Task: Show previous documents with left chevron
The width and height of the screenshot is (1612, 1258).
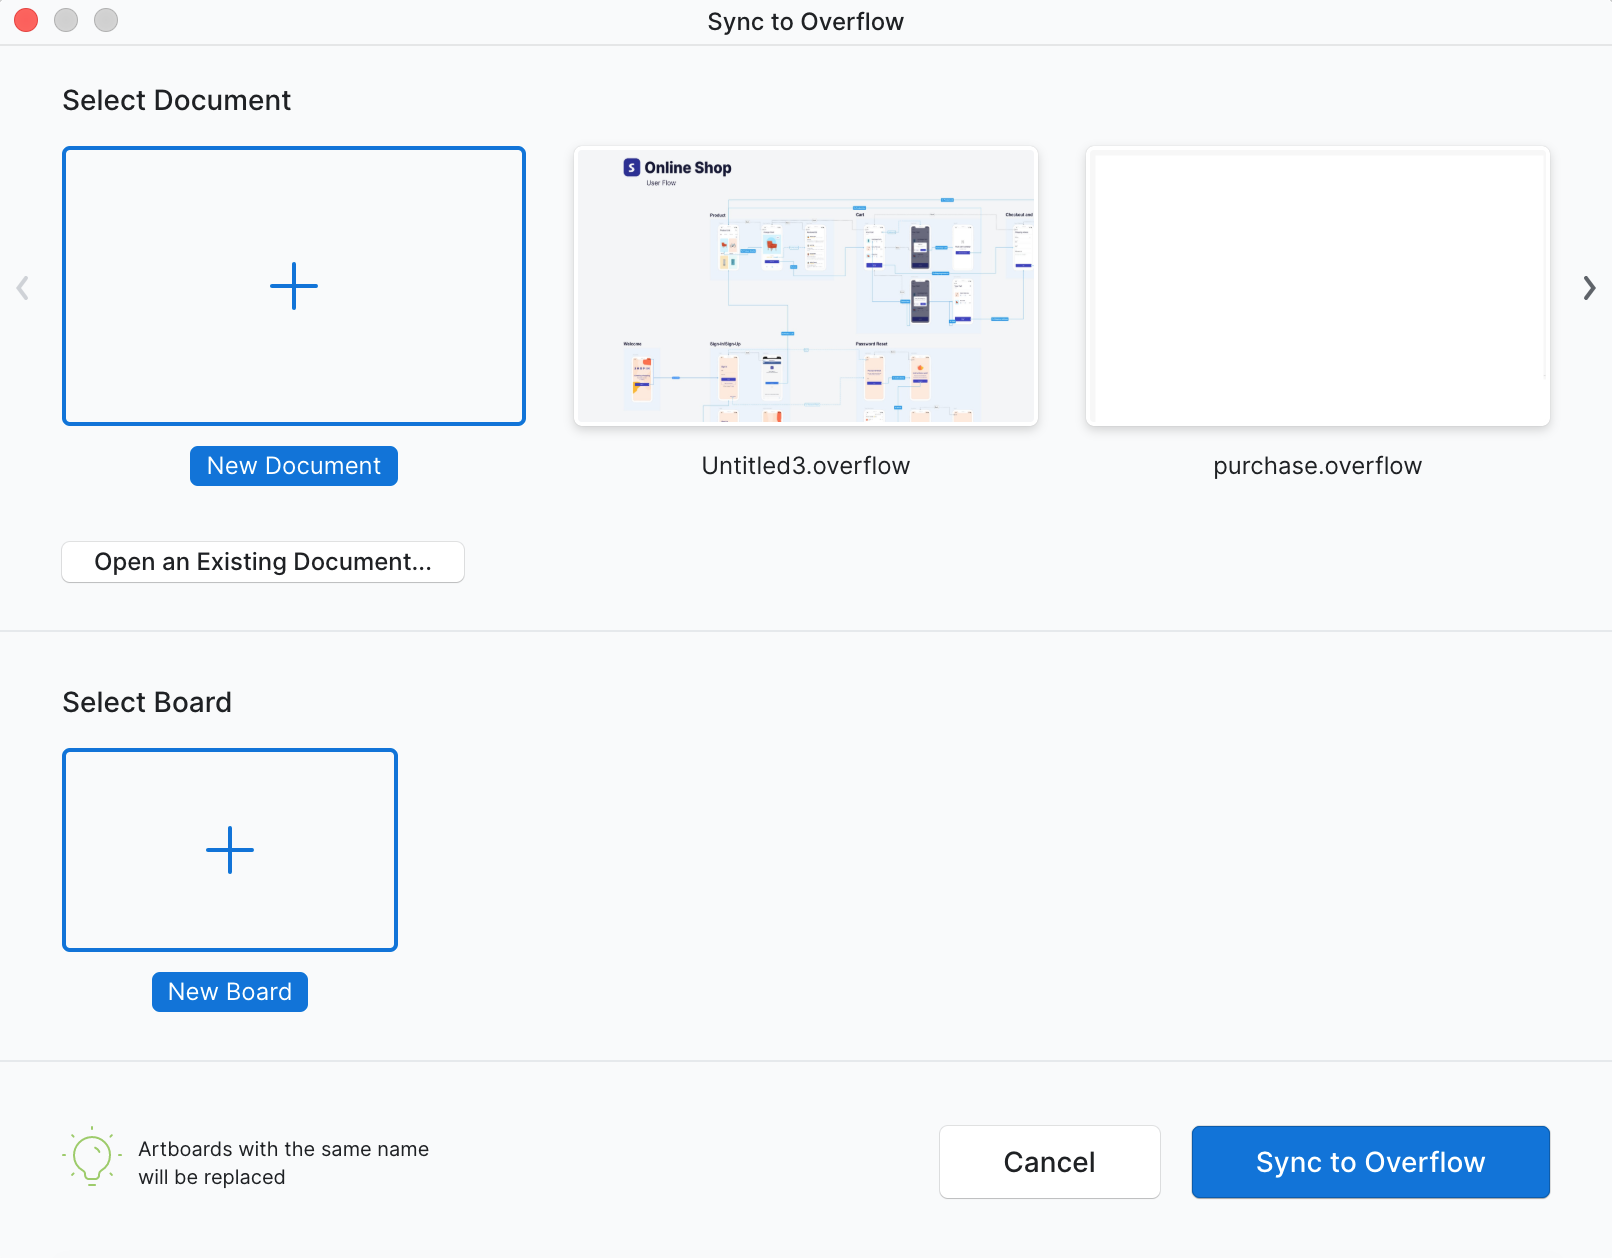Action: pos(23,288)
